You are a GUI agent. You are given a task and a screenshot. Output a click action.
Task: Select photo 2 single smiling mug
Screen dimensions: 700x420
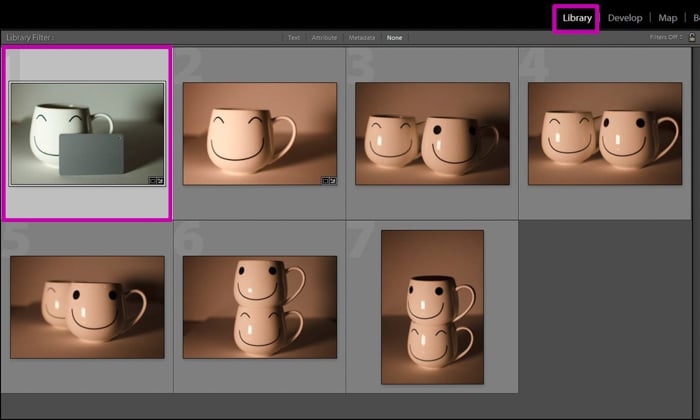click(x=260, y=133)
